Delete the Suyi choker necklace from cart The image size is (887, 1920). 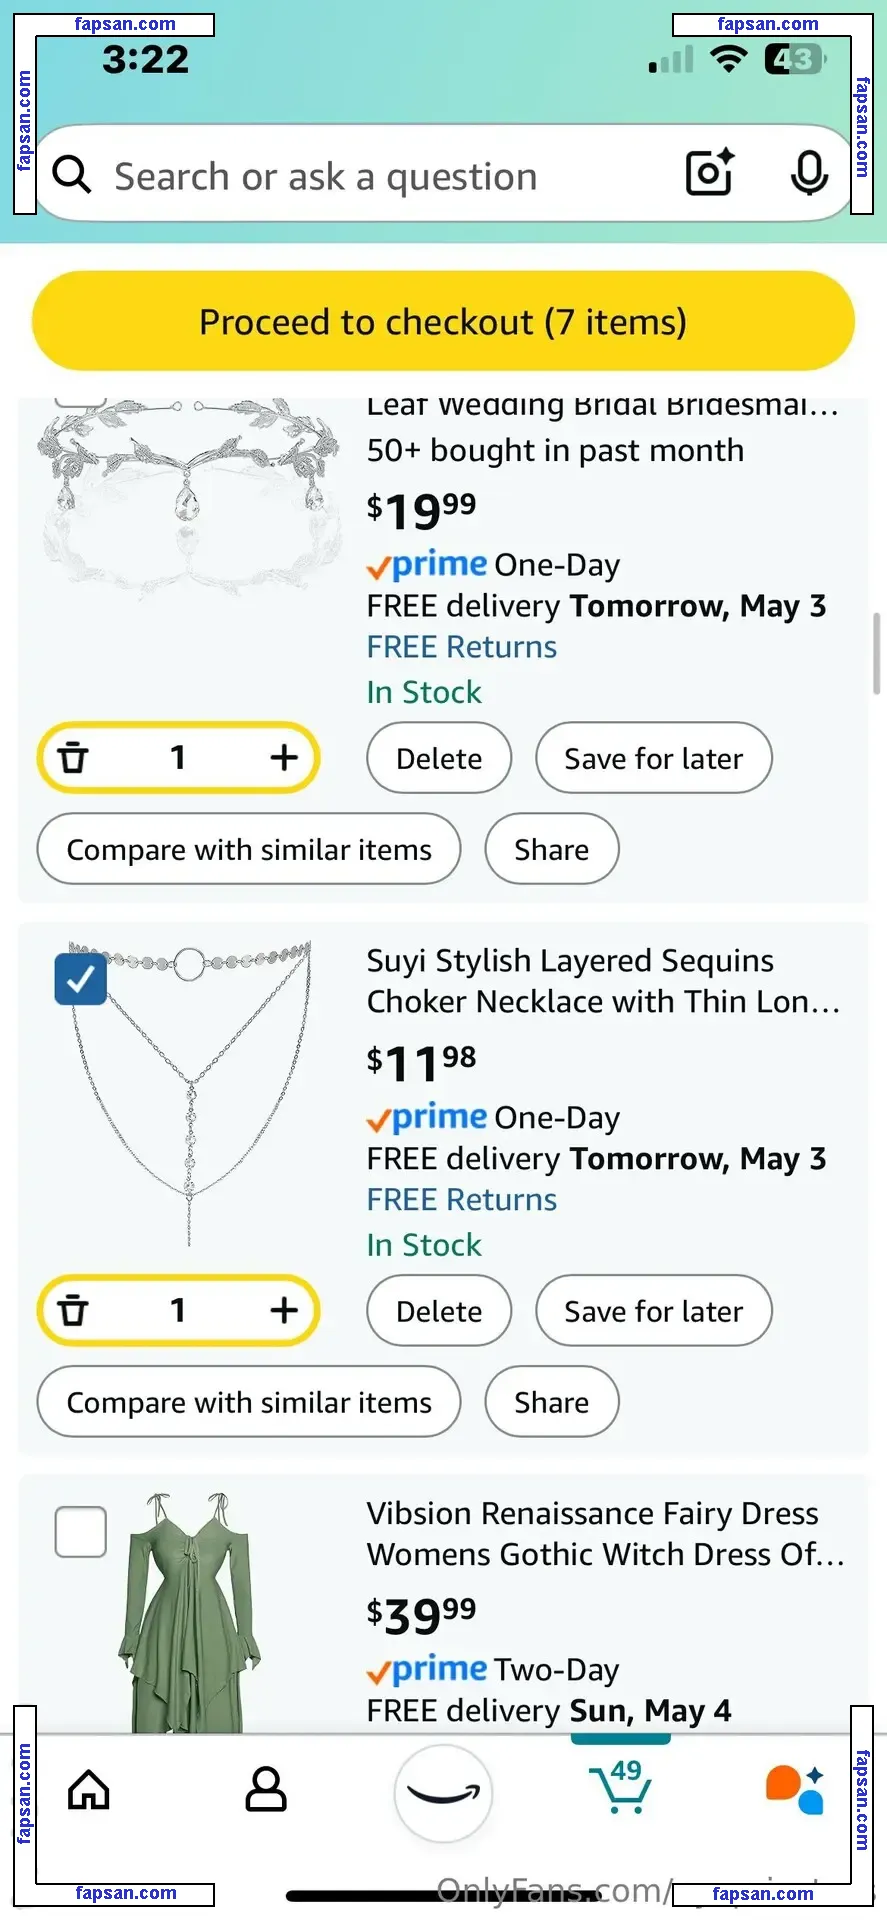(x=439, y=1311)
